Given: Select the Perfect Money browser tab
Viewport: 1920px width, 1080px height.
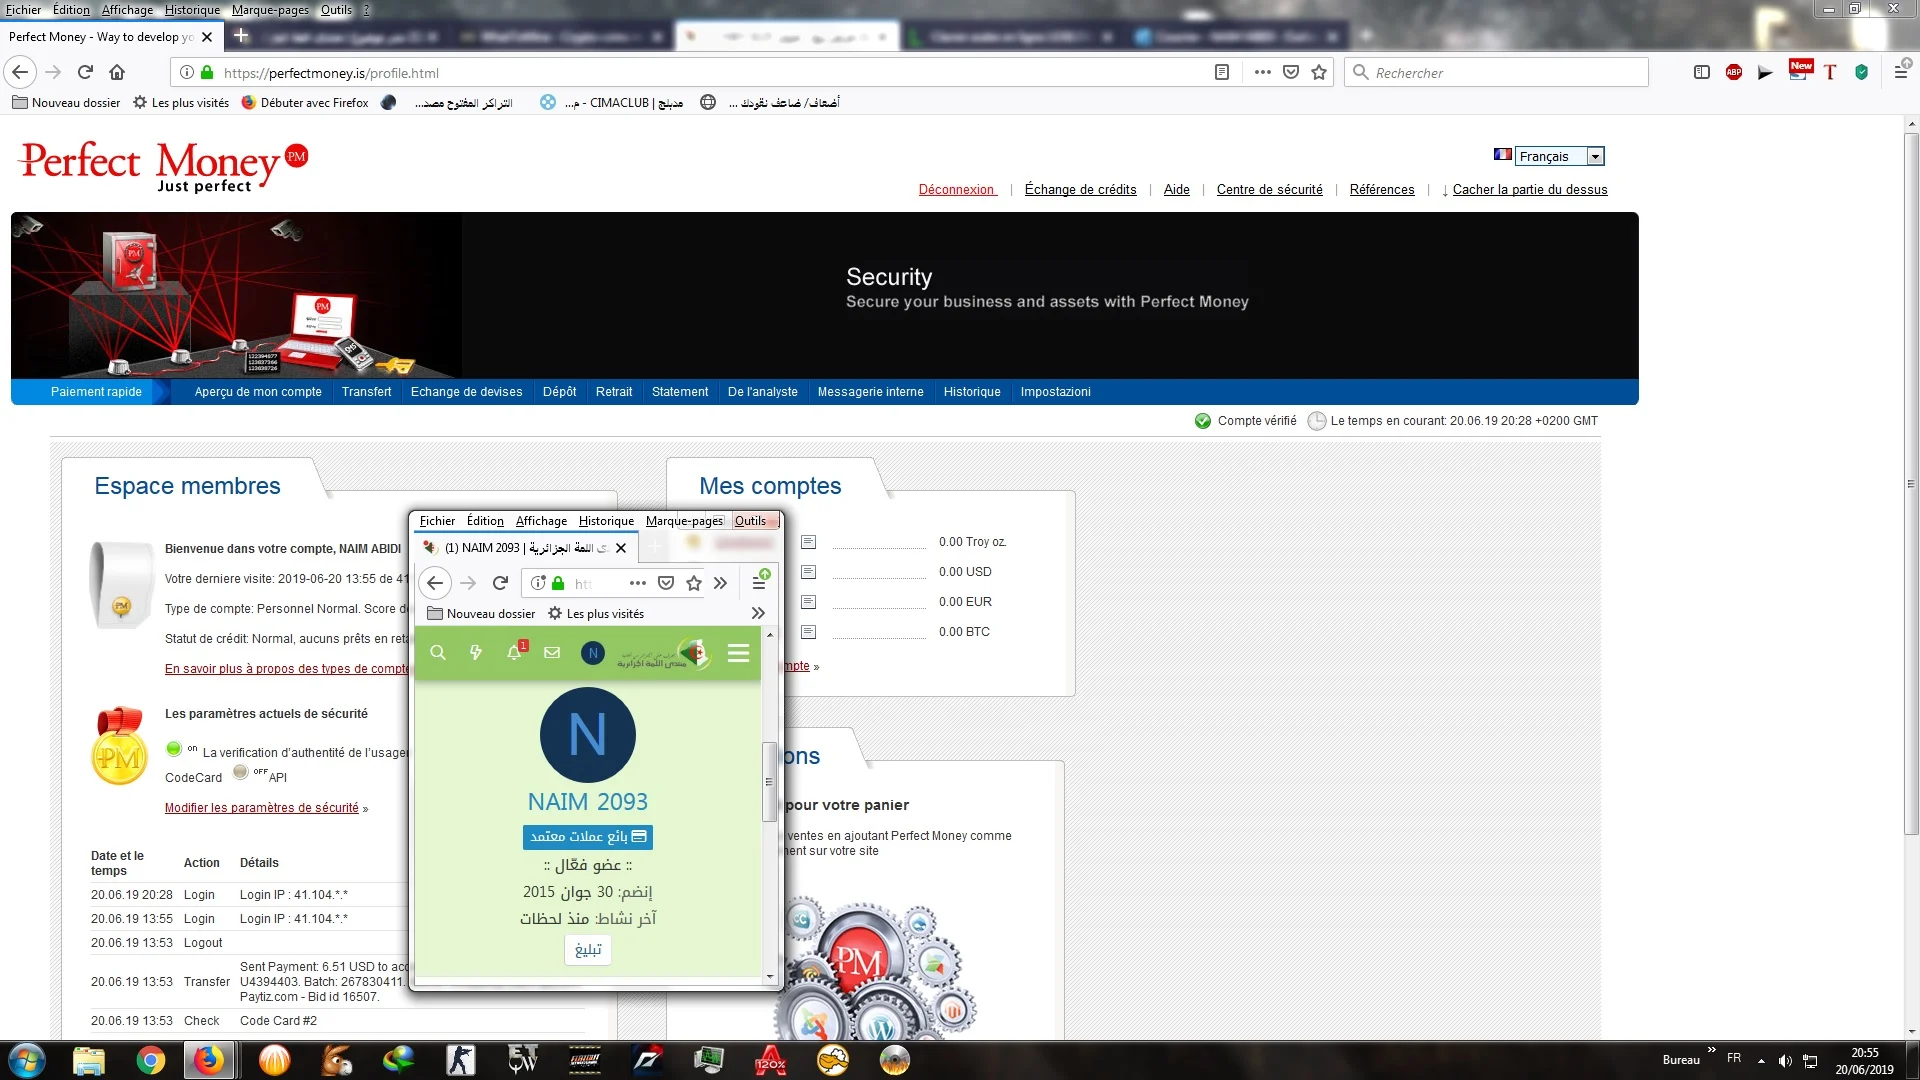Looking at the screenshot, I should click(110, 37).
